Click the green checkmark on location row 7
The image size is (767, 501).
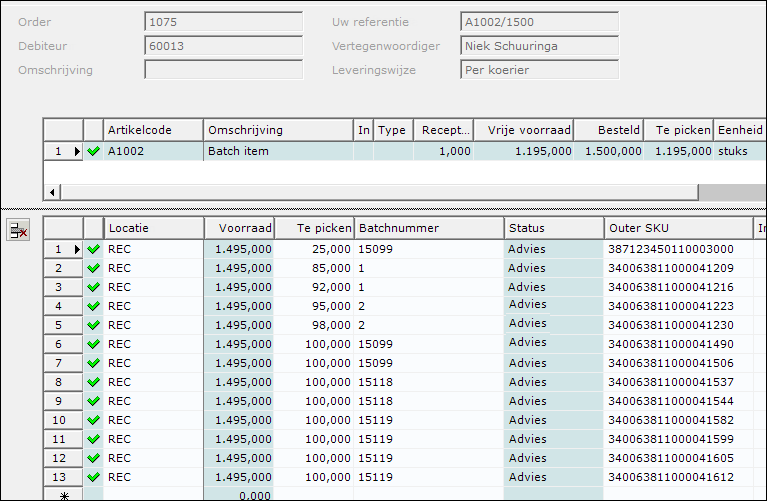tap(93, 364)
